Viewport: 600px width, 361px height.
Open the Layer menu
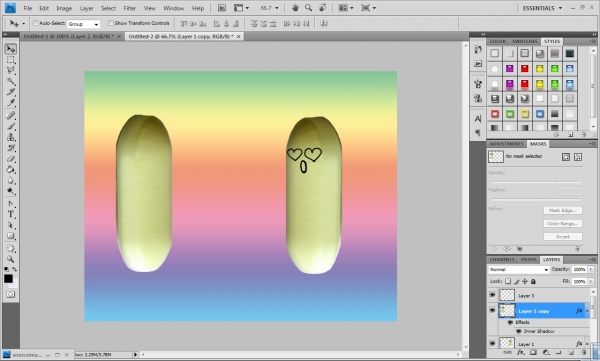(x=86, y=8)
